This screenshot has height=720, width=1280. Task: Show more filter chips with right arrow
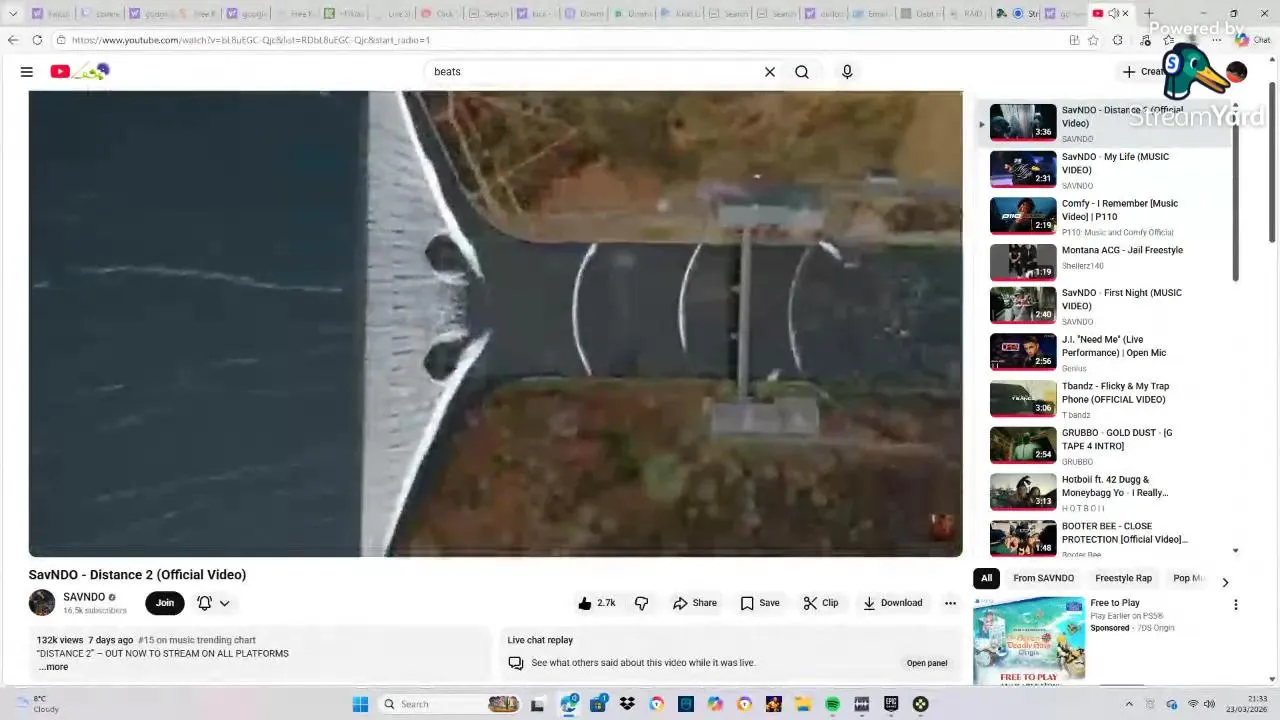[x=1225, y=581]
